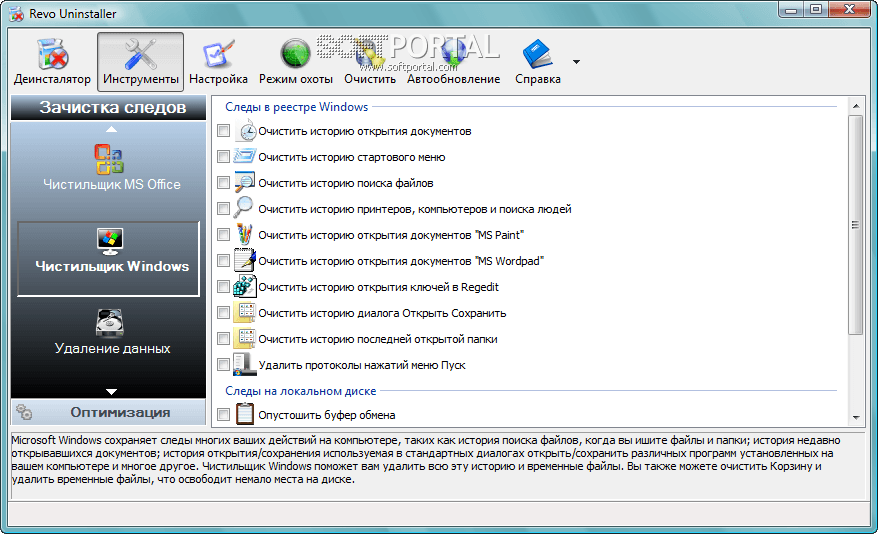This screenshot has height=534, width=878.
Task: Open Автообновление globe icon
Action: [453, 54]
